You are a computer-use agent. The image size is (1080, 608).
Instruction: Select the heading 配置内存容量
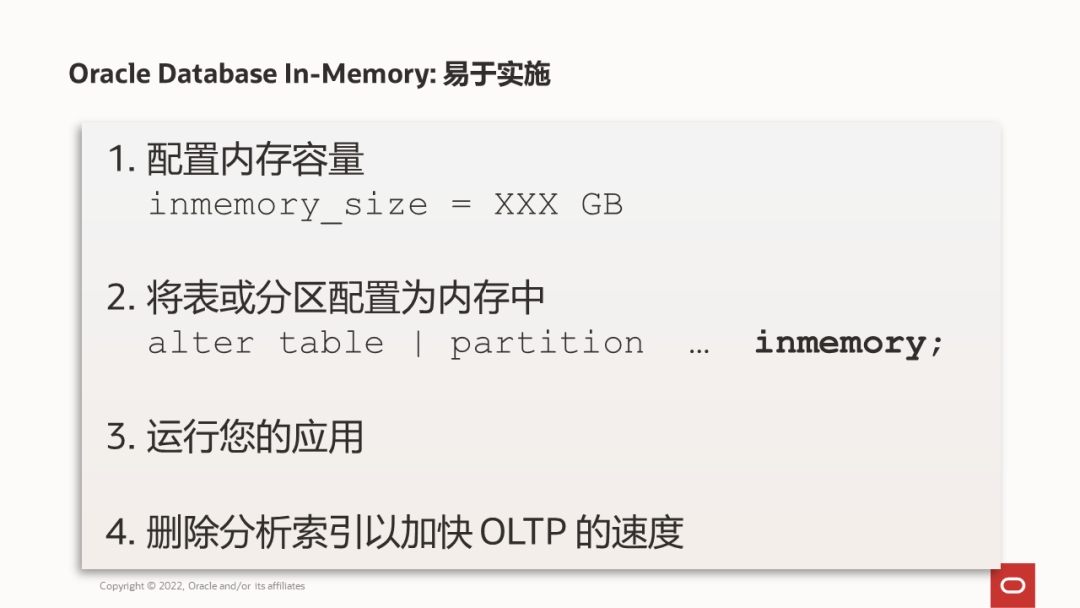click(255, 159)
